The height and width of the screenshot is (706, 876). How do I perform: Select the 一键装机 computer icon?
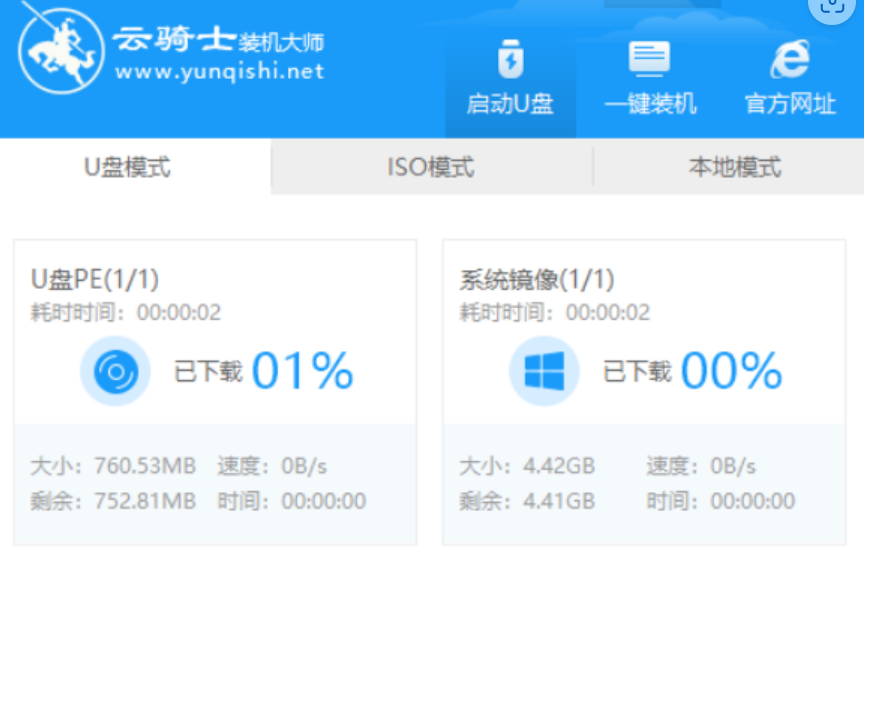(649, 59)
